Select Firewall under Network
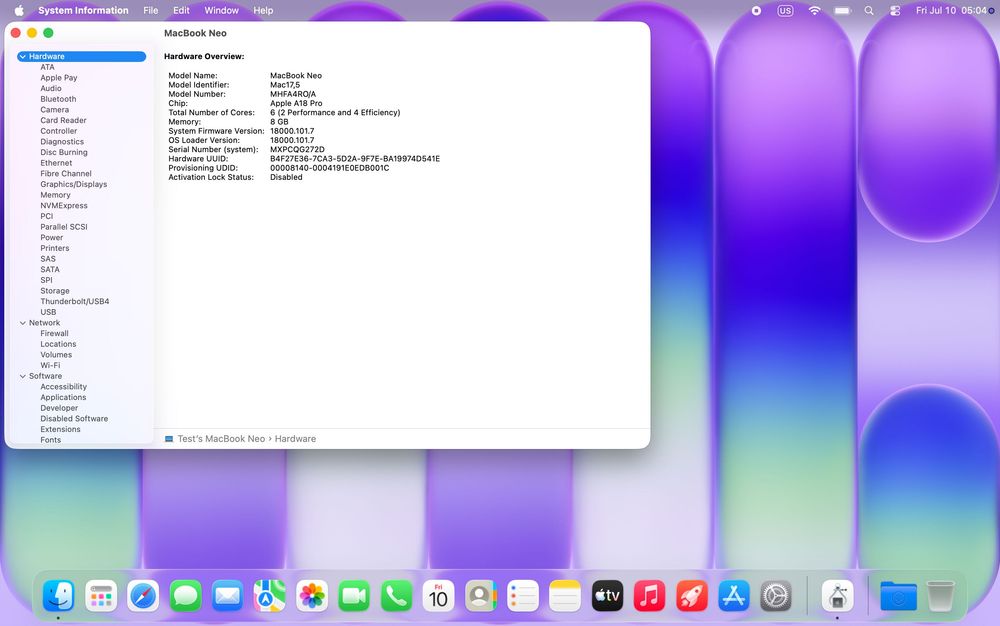The height and width of the screenshot is (626, 1000). (54, 333)
